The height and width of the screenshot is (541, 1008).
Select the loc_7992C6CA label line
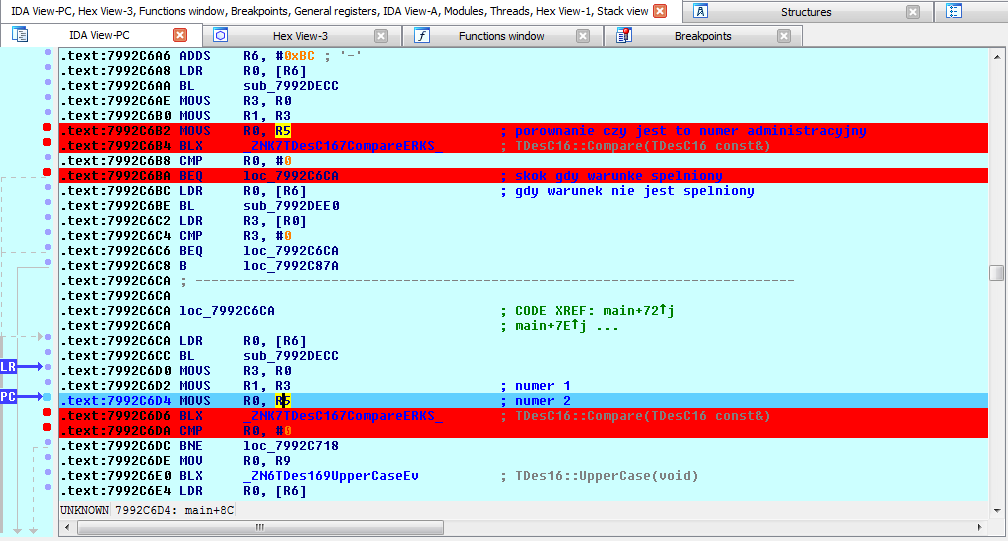click(226, 311)
